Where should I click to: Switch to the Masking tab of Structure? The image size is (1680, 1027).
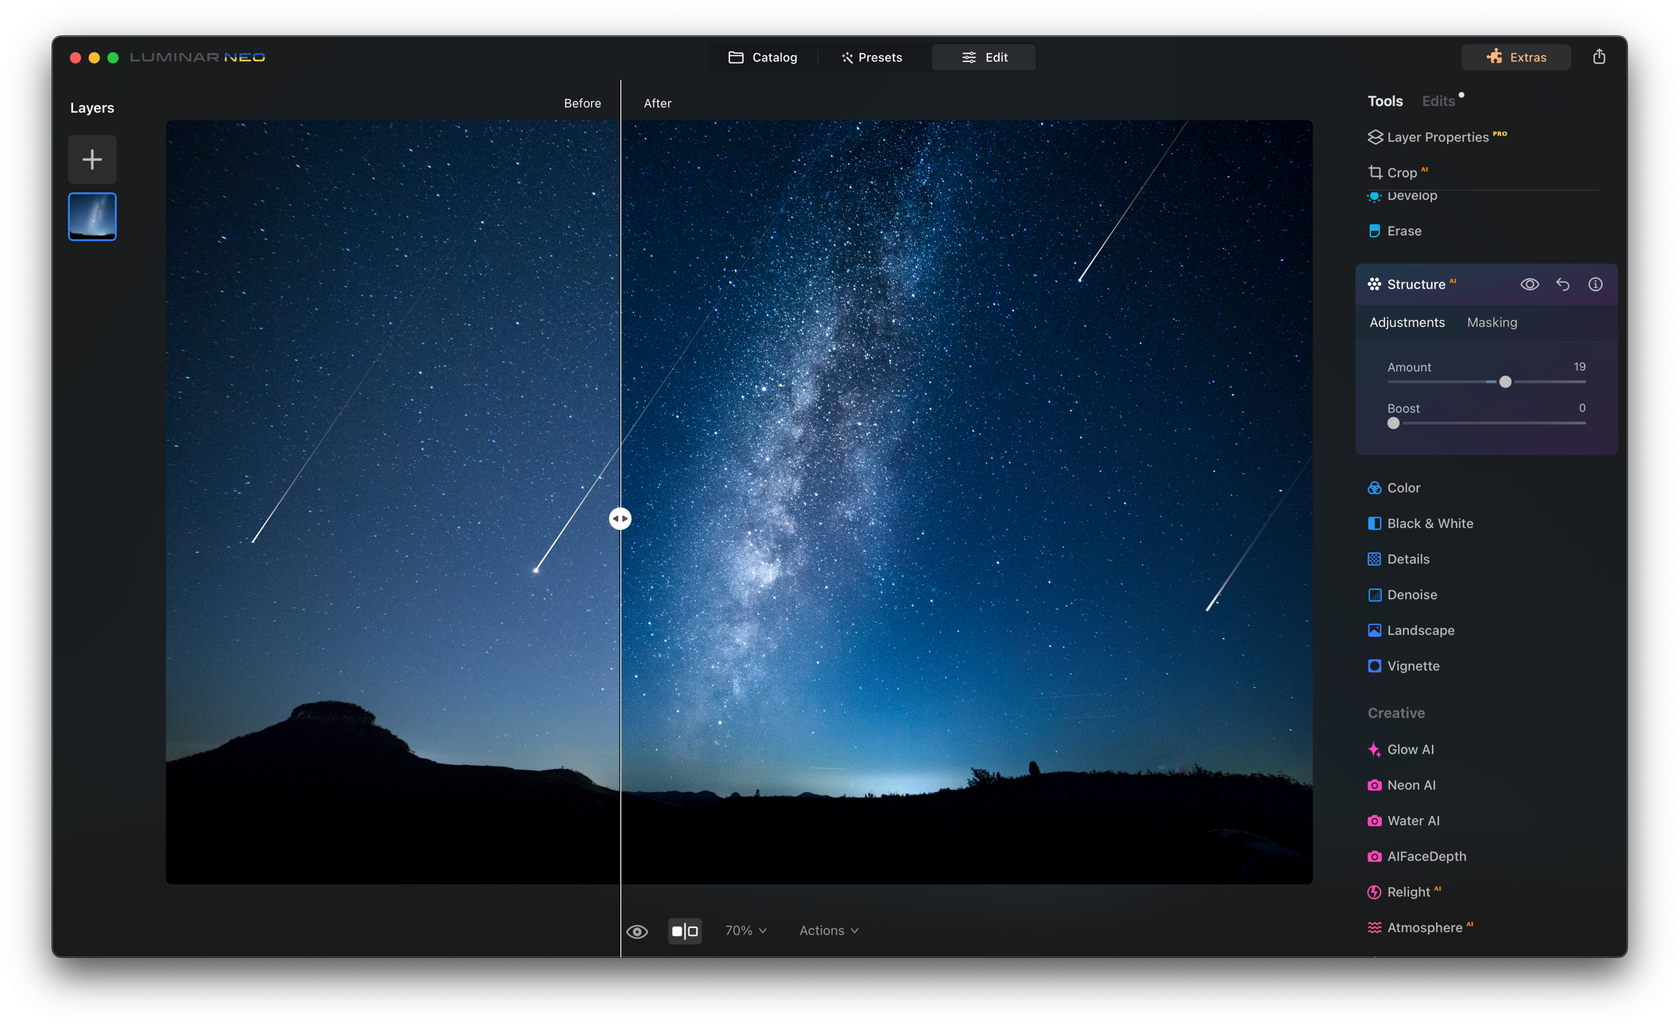(x=1491, y=322)
